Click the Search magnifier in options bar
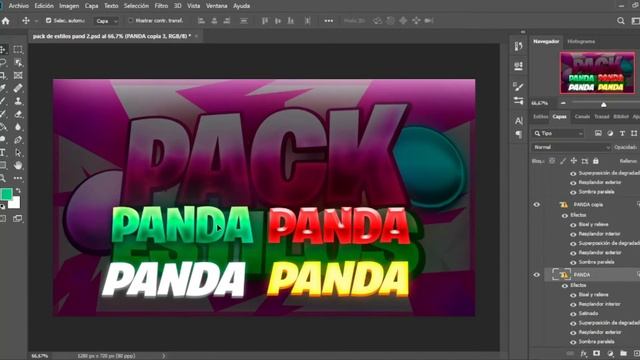 [620, 20]
